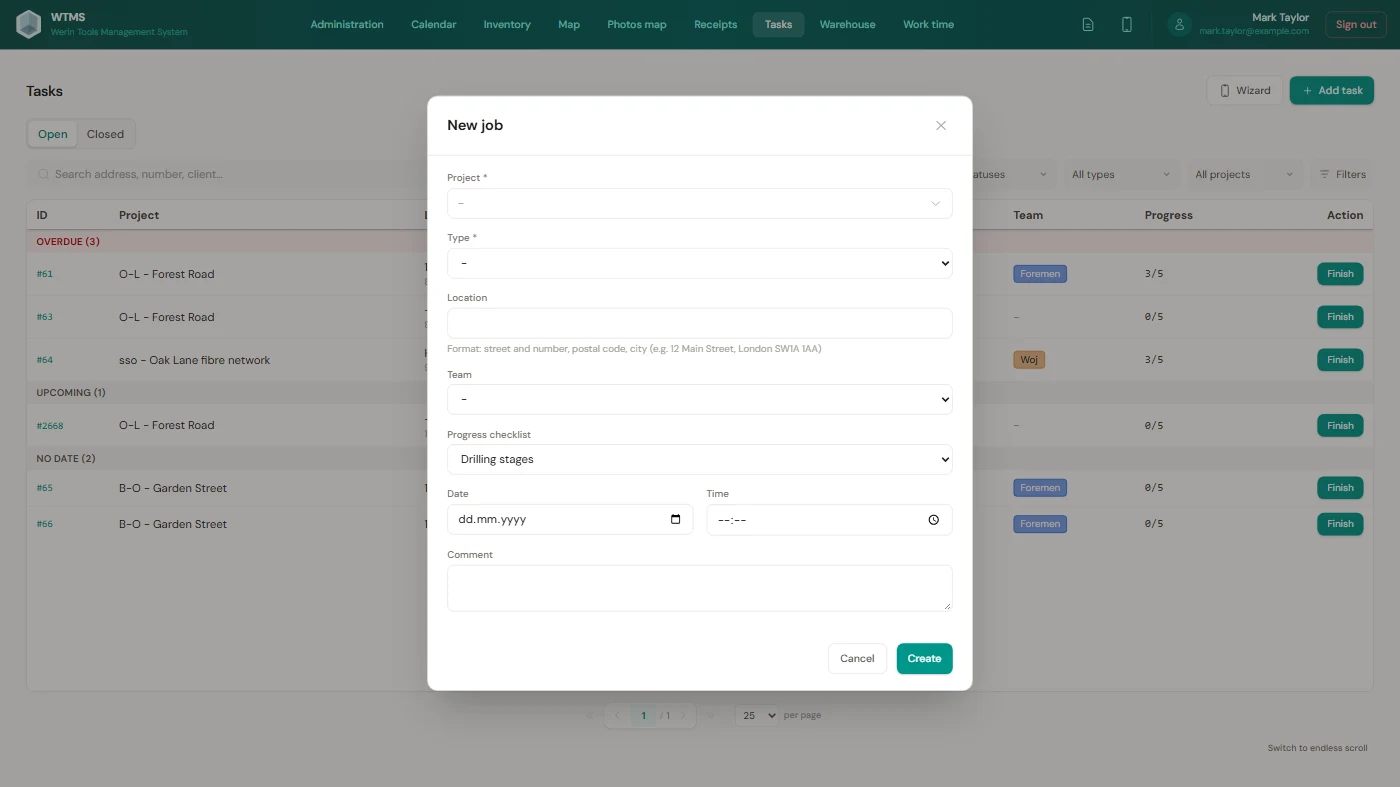The image size is (1400, 787).
Task: Open the Team select box
Action: click(700, 399)
